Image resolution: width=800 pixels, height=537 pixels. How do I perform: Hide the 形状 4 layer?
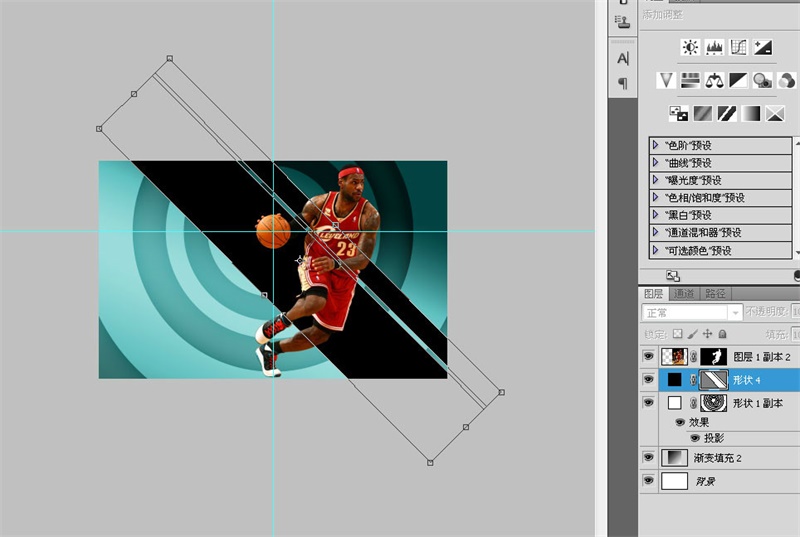click(x=648, y=380)
